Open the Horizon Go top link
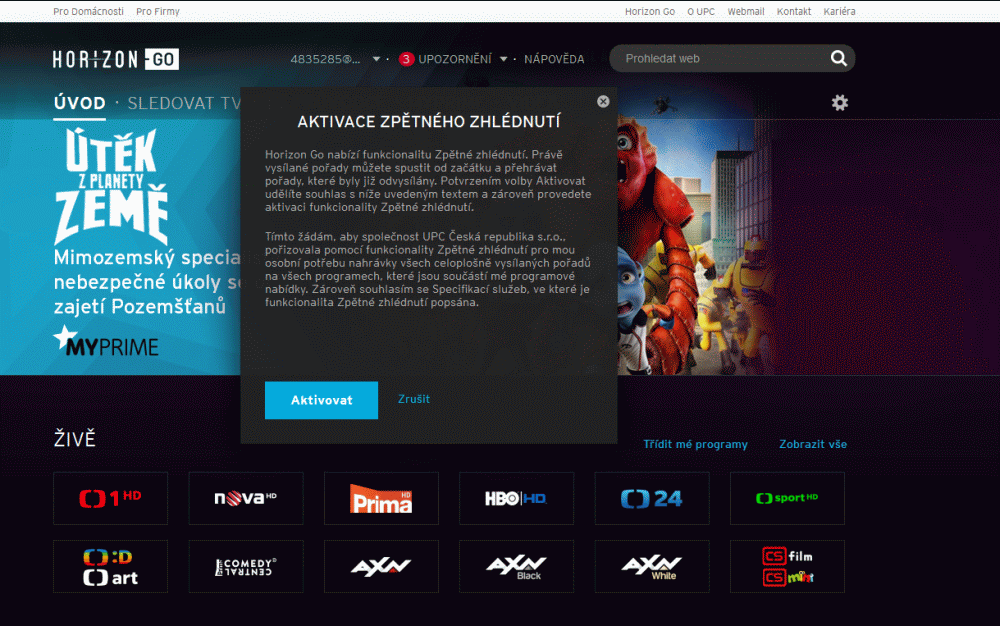This screenshot has height=626, width=1000. [x=650, y=11]
